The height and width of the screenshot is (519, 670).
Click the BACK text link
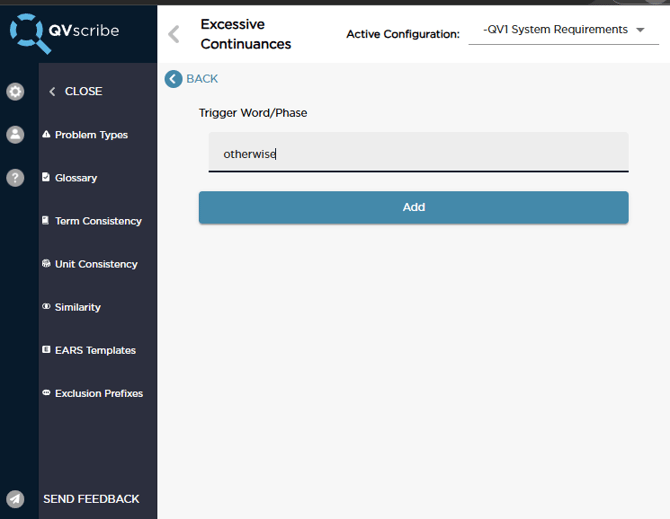pos(202,79)
